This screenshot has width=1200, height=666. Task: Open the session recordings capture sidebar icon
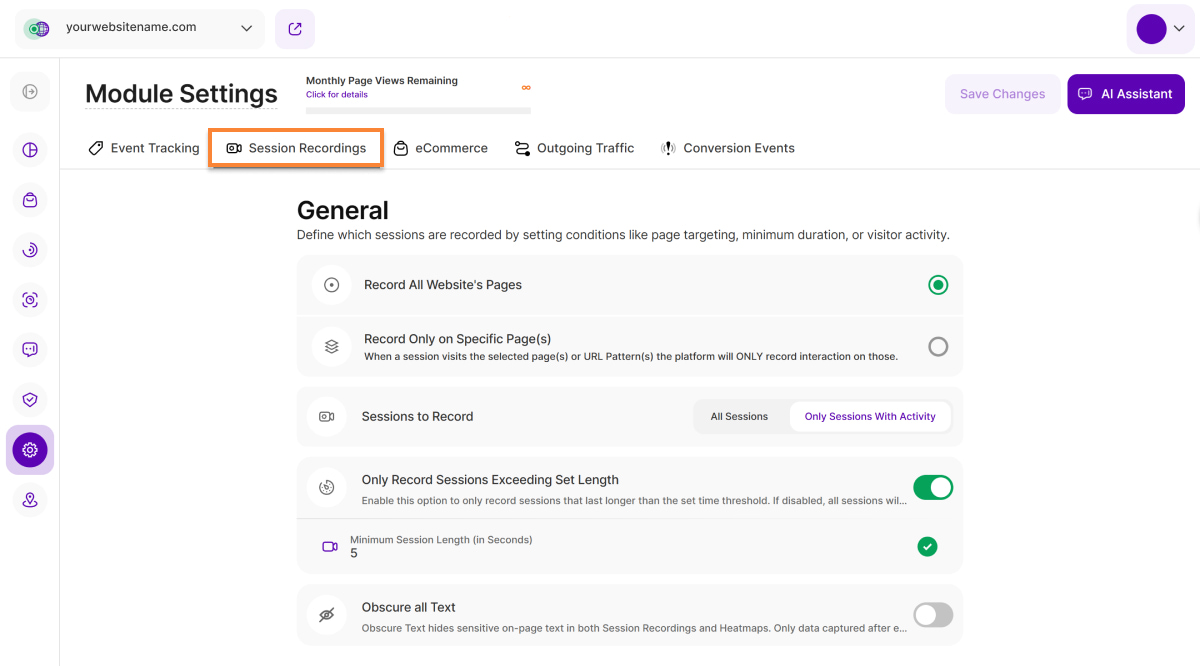(30, 300)
